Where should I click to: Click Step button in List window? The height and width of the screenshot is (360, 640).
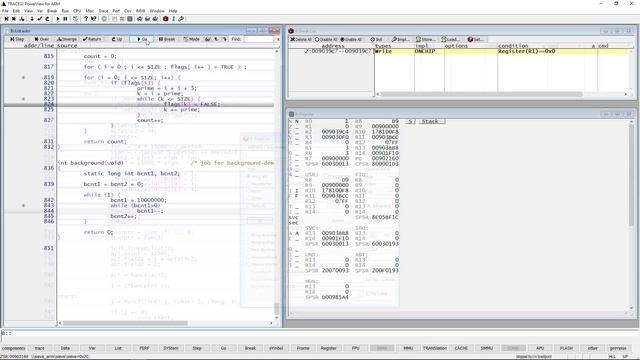coord(17,39)
